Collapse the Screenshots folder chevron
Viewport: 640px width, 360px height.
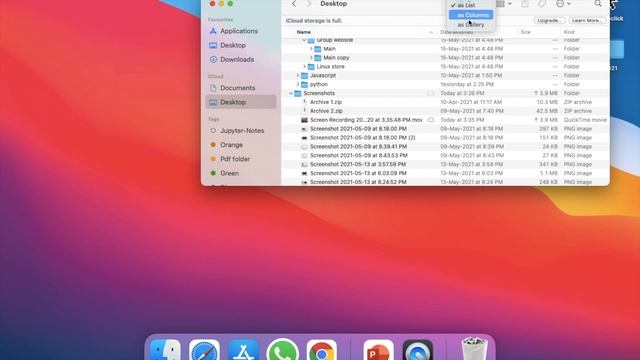pos(291,93)
